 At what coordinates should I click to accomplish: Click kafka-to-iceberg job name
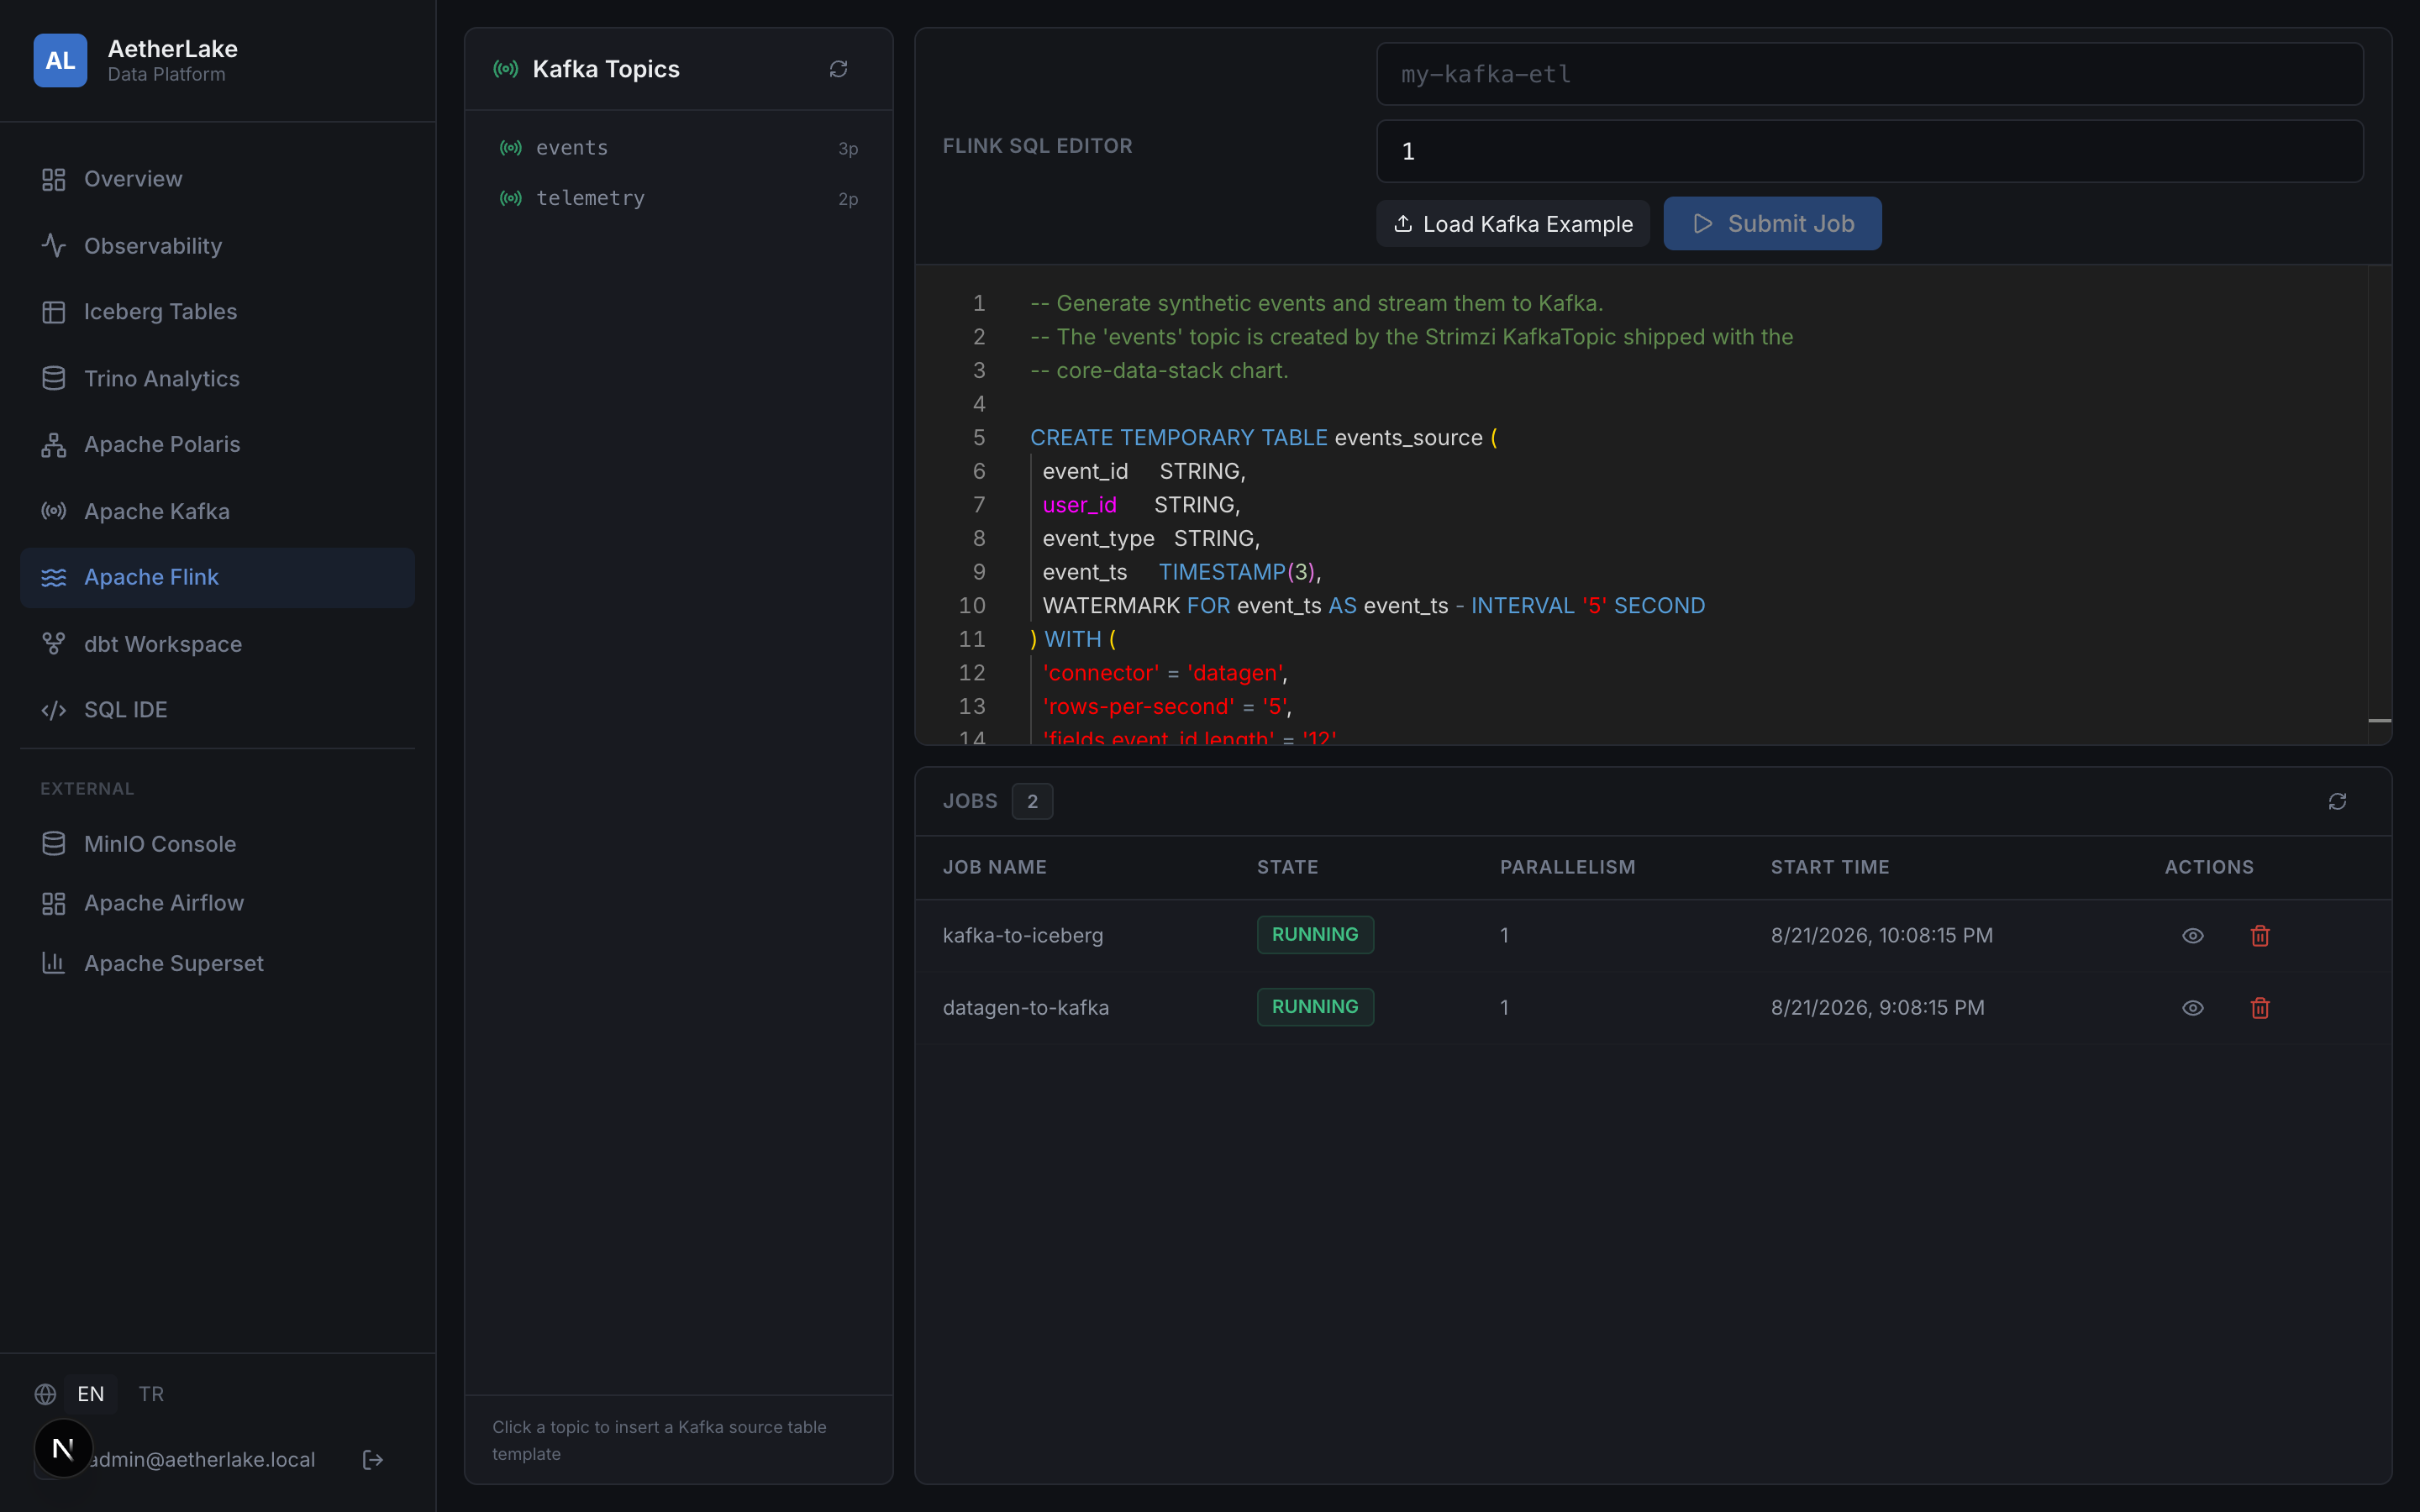click(x=1023, y=935)
